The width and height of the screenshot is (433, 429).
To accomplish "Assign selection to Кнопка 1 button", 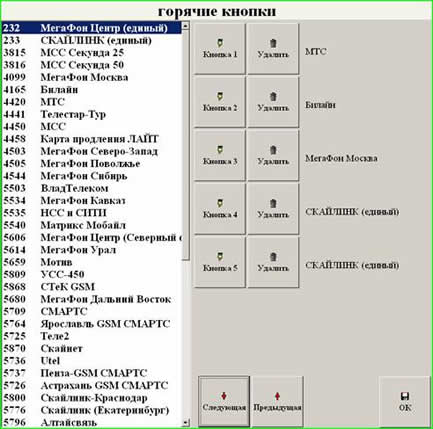I will pos(220,49).
